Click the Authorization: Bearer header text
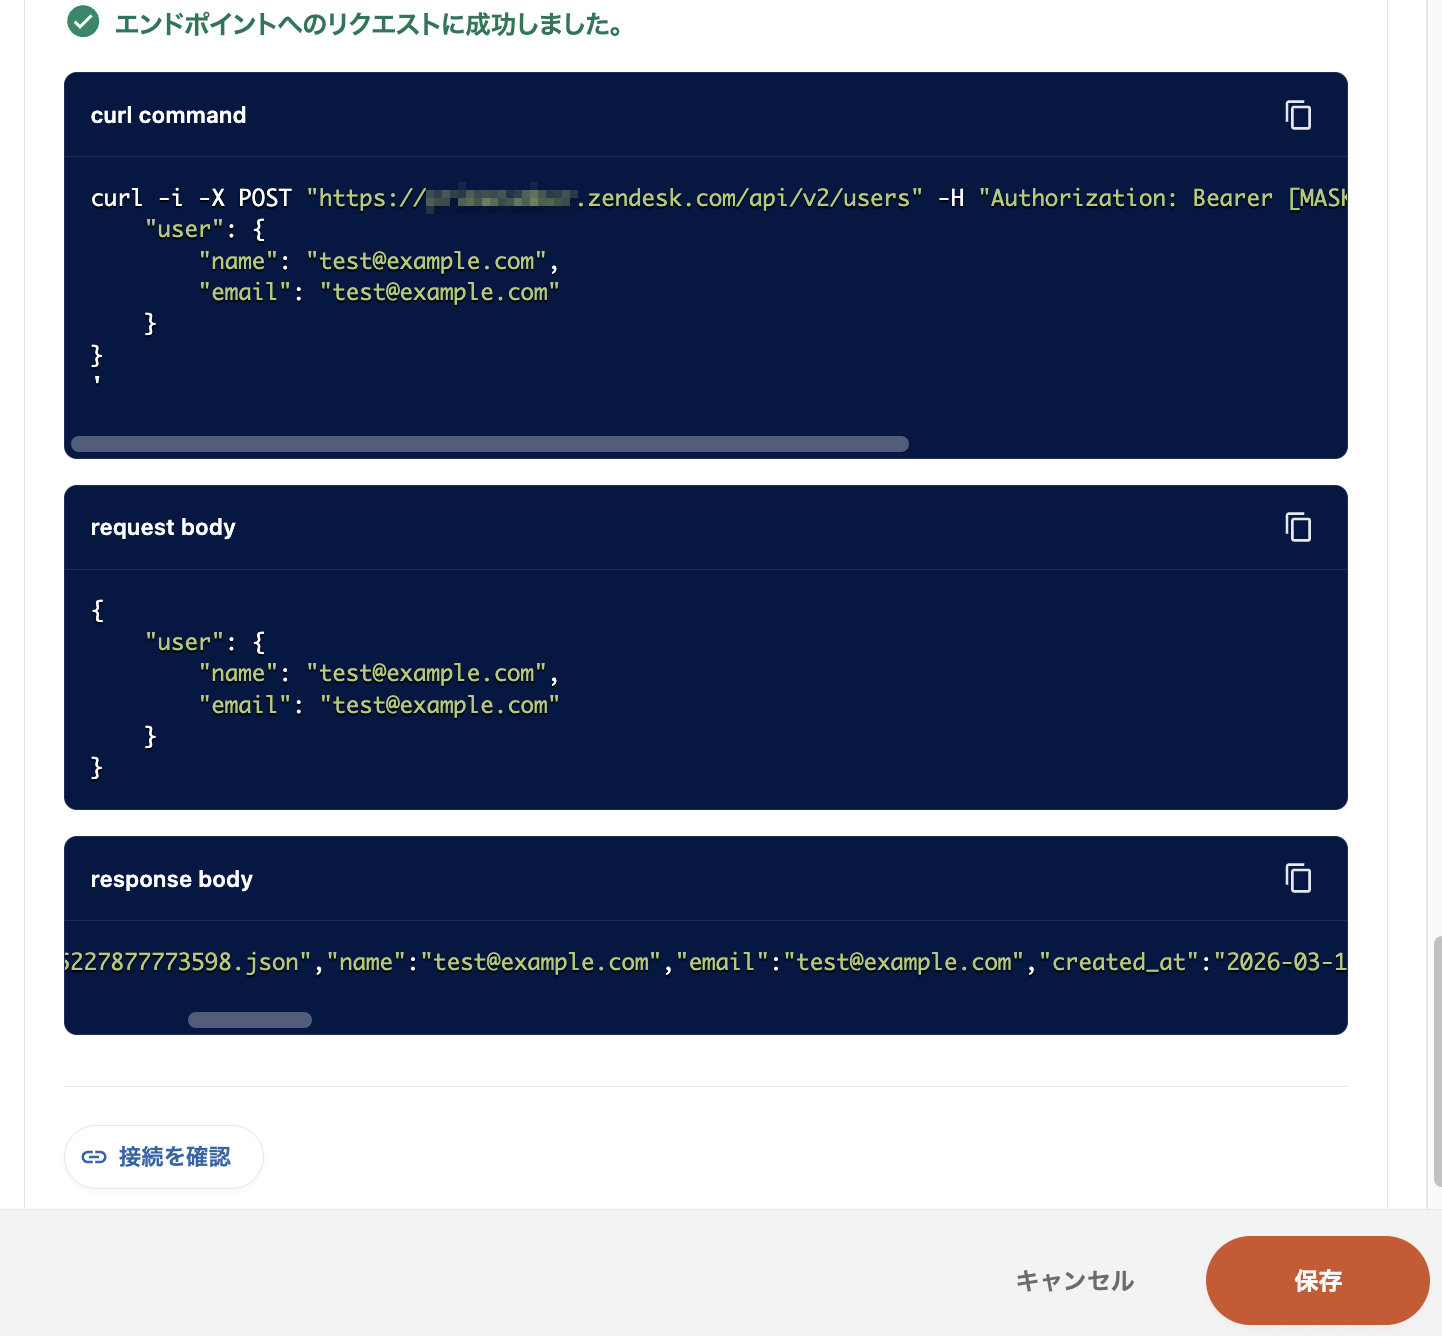The image size is (1442, 1336). (x=1130, y=198)
